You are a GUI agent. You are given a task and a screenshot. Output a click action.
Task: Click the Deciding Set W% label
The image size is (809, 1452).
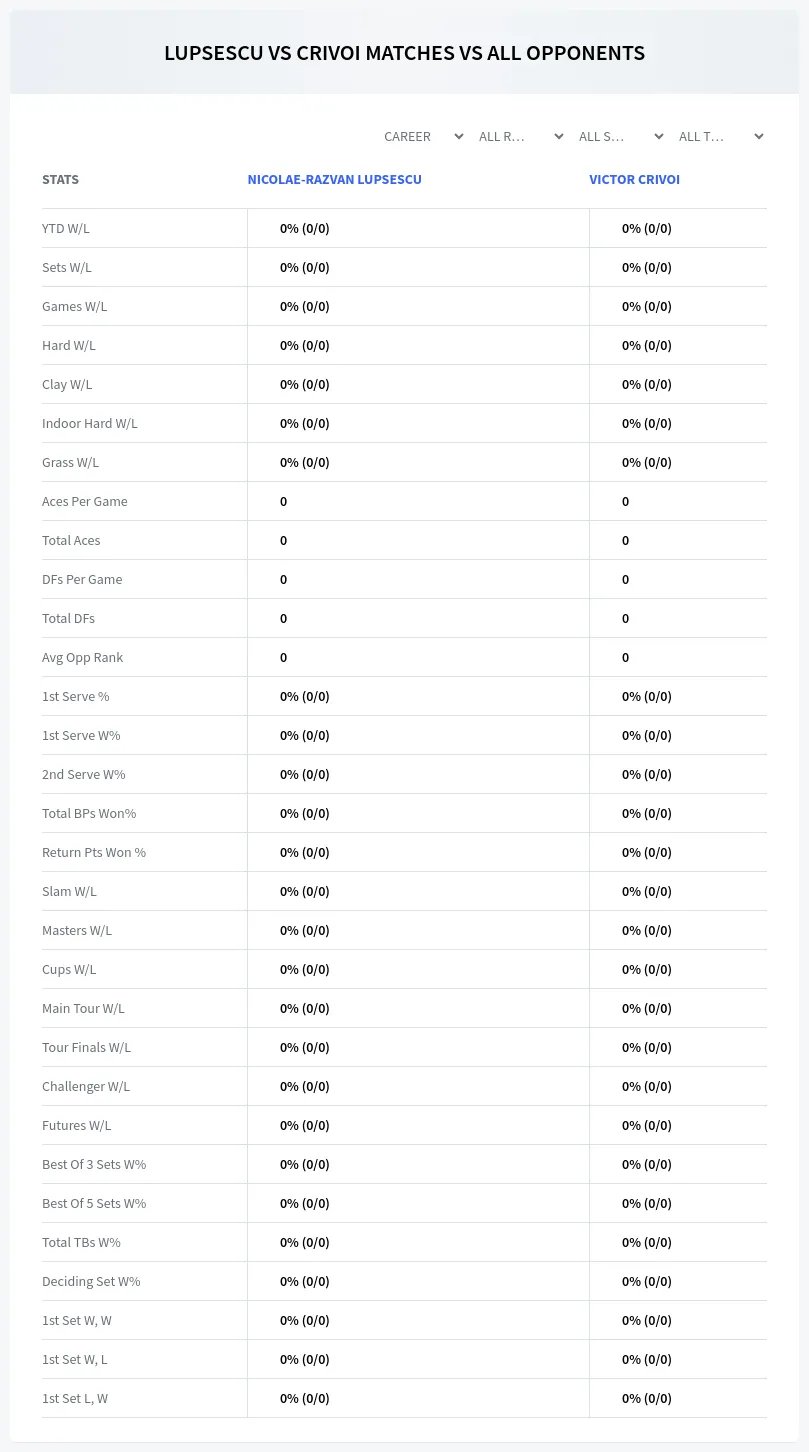tap(91, 1281)
